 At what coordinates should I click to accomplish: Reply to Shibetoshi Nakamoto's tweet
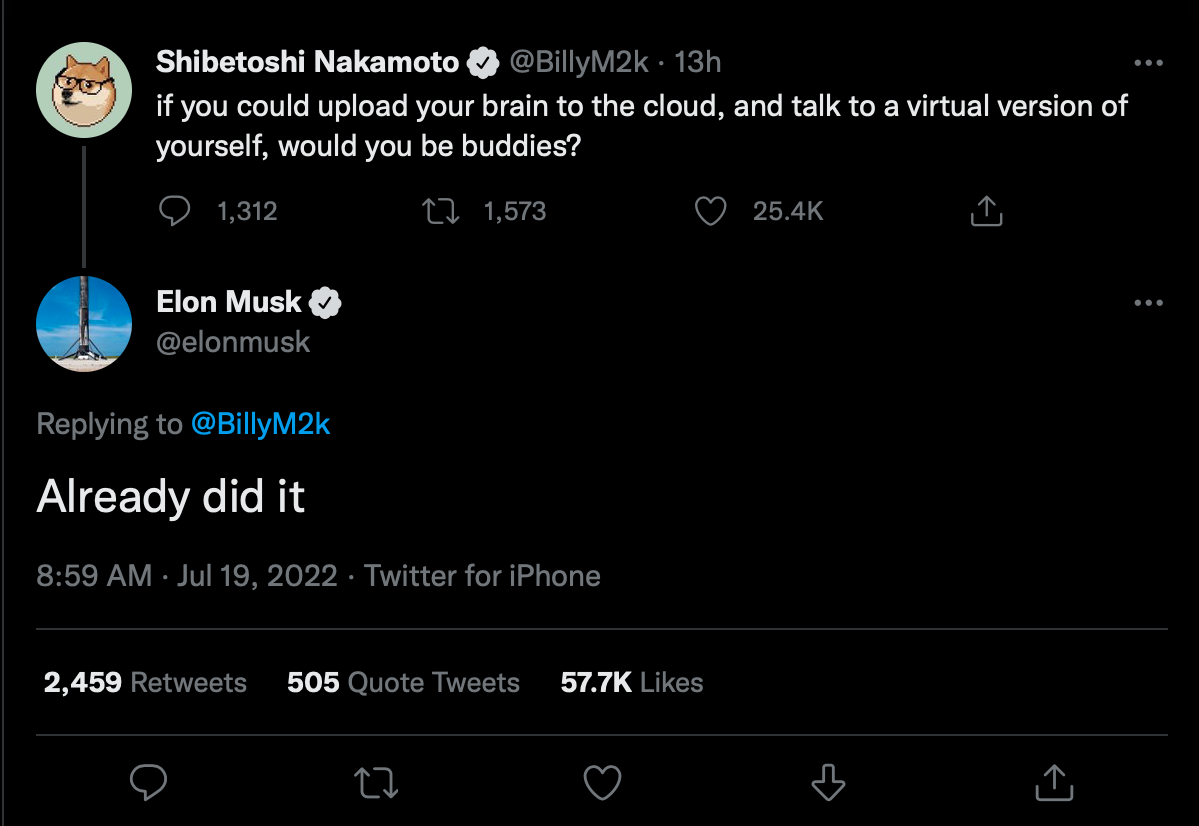coord(176,211)
